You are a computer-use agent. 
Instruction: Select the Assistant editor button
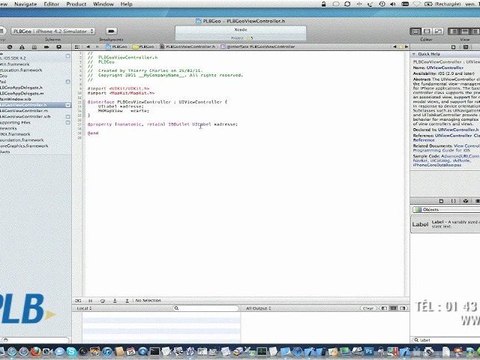(x=427, y=31)
